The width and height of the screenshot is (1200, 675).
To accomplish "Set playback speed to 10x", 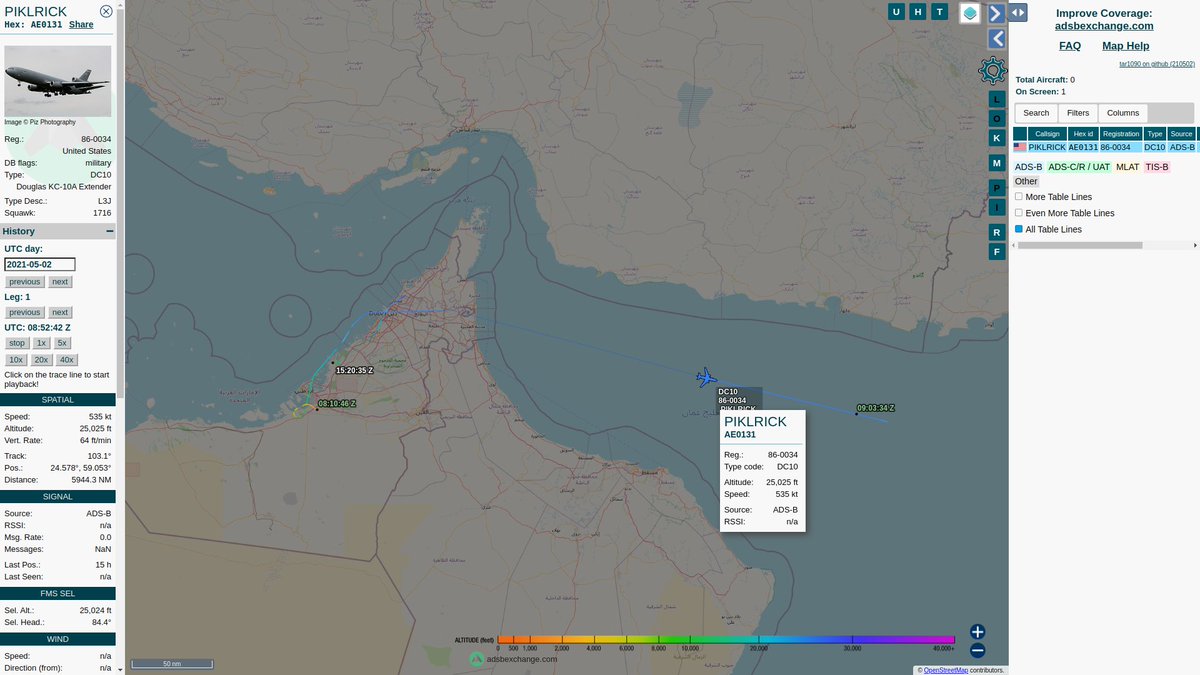I will pos(16,360).
